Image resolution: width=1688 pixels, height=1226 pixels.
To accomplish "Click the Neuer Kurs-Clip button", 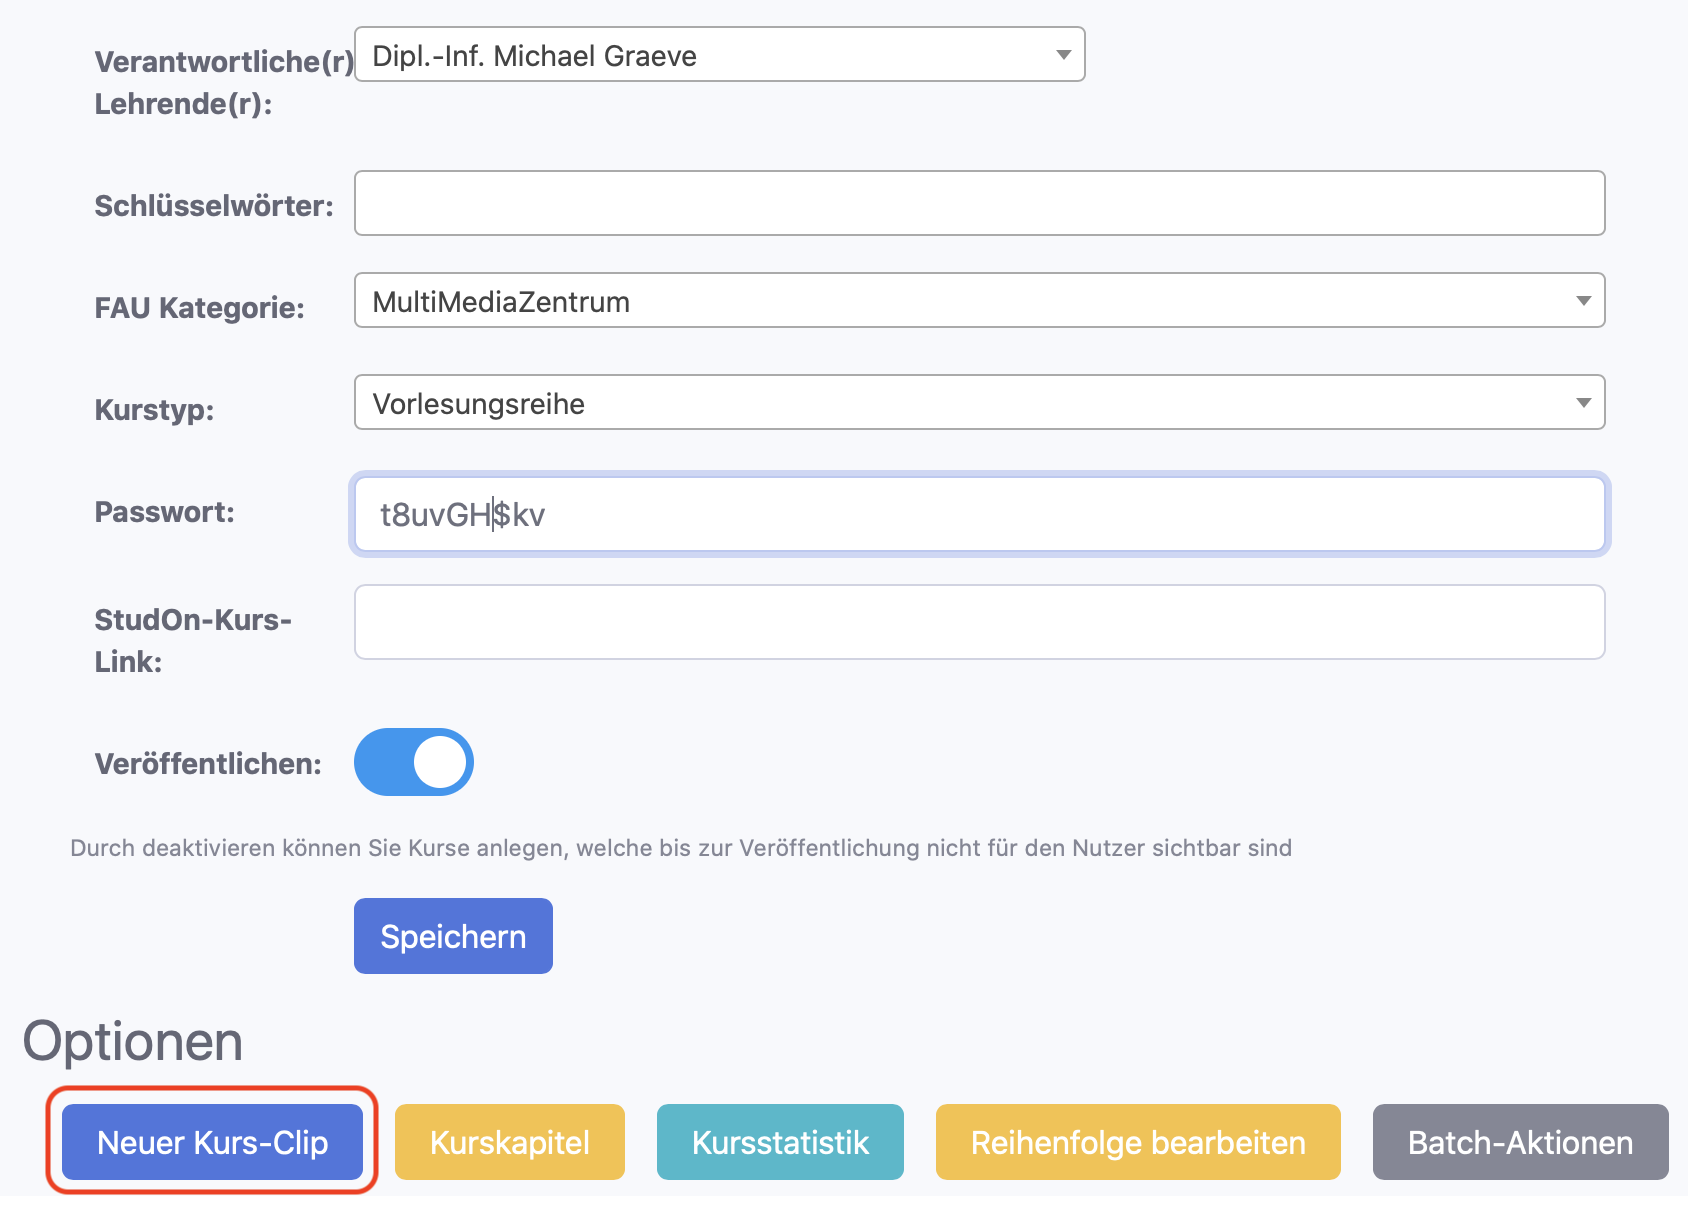I will 212,1142.
